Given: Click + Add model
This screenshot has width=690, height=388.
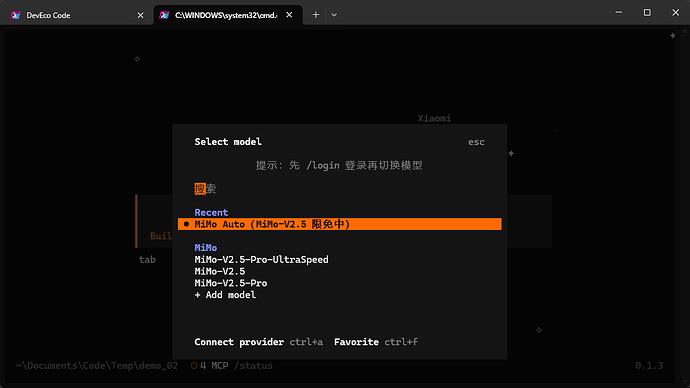Looking at the screenshot, I should tap(225, 295).
